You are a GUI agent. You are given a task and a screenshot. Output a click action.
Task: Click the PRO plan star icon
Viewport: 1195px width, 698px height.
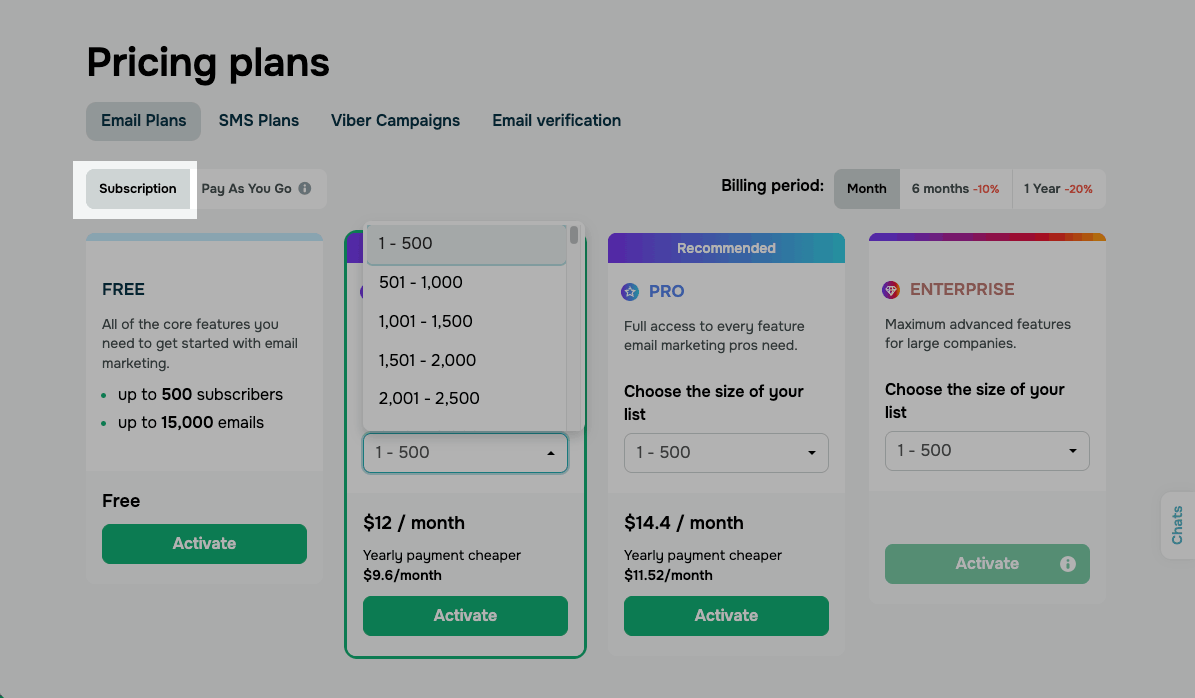(630, 292)
